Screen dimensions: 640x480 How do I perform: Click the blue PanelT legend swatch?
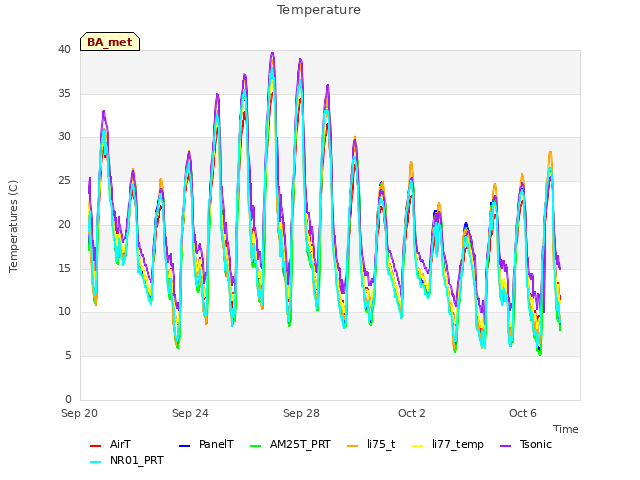(x=184, y=446)
